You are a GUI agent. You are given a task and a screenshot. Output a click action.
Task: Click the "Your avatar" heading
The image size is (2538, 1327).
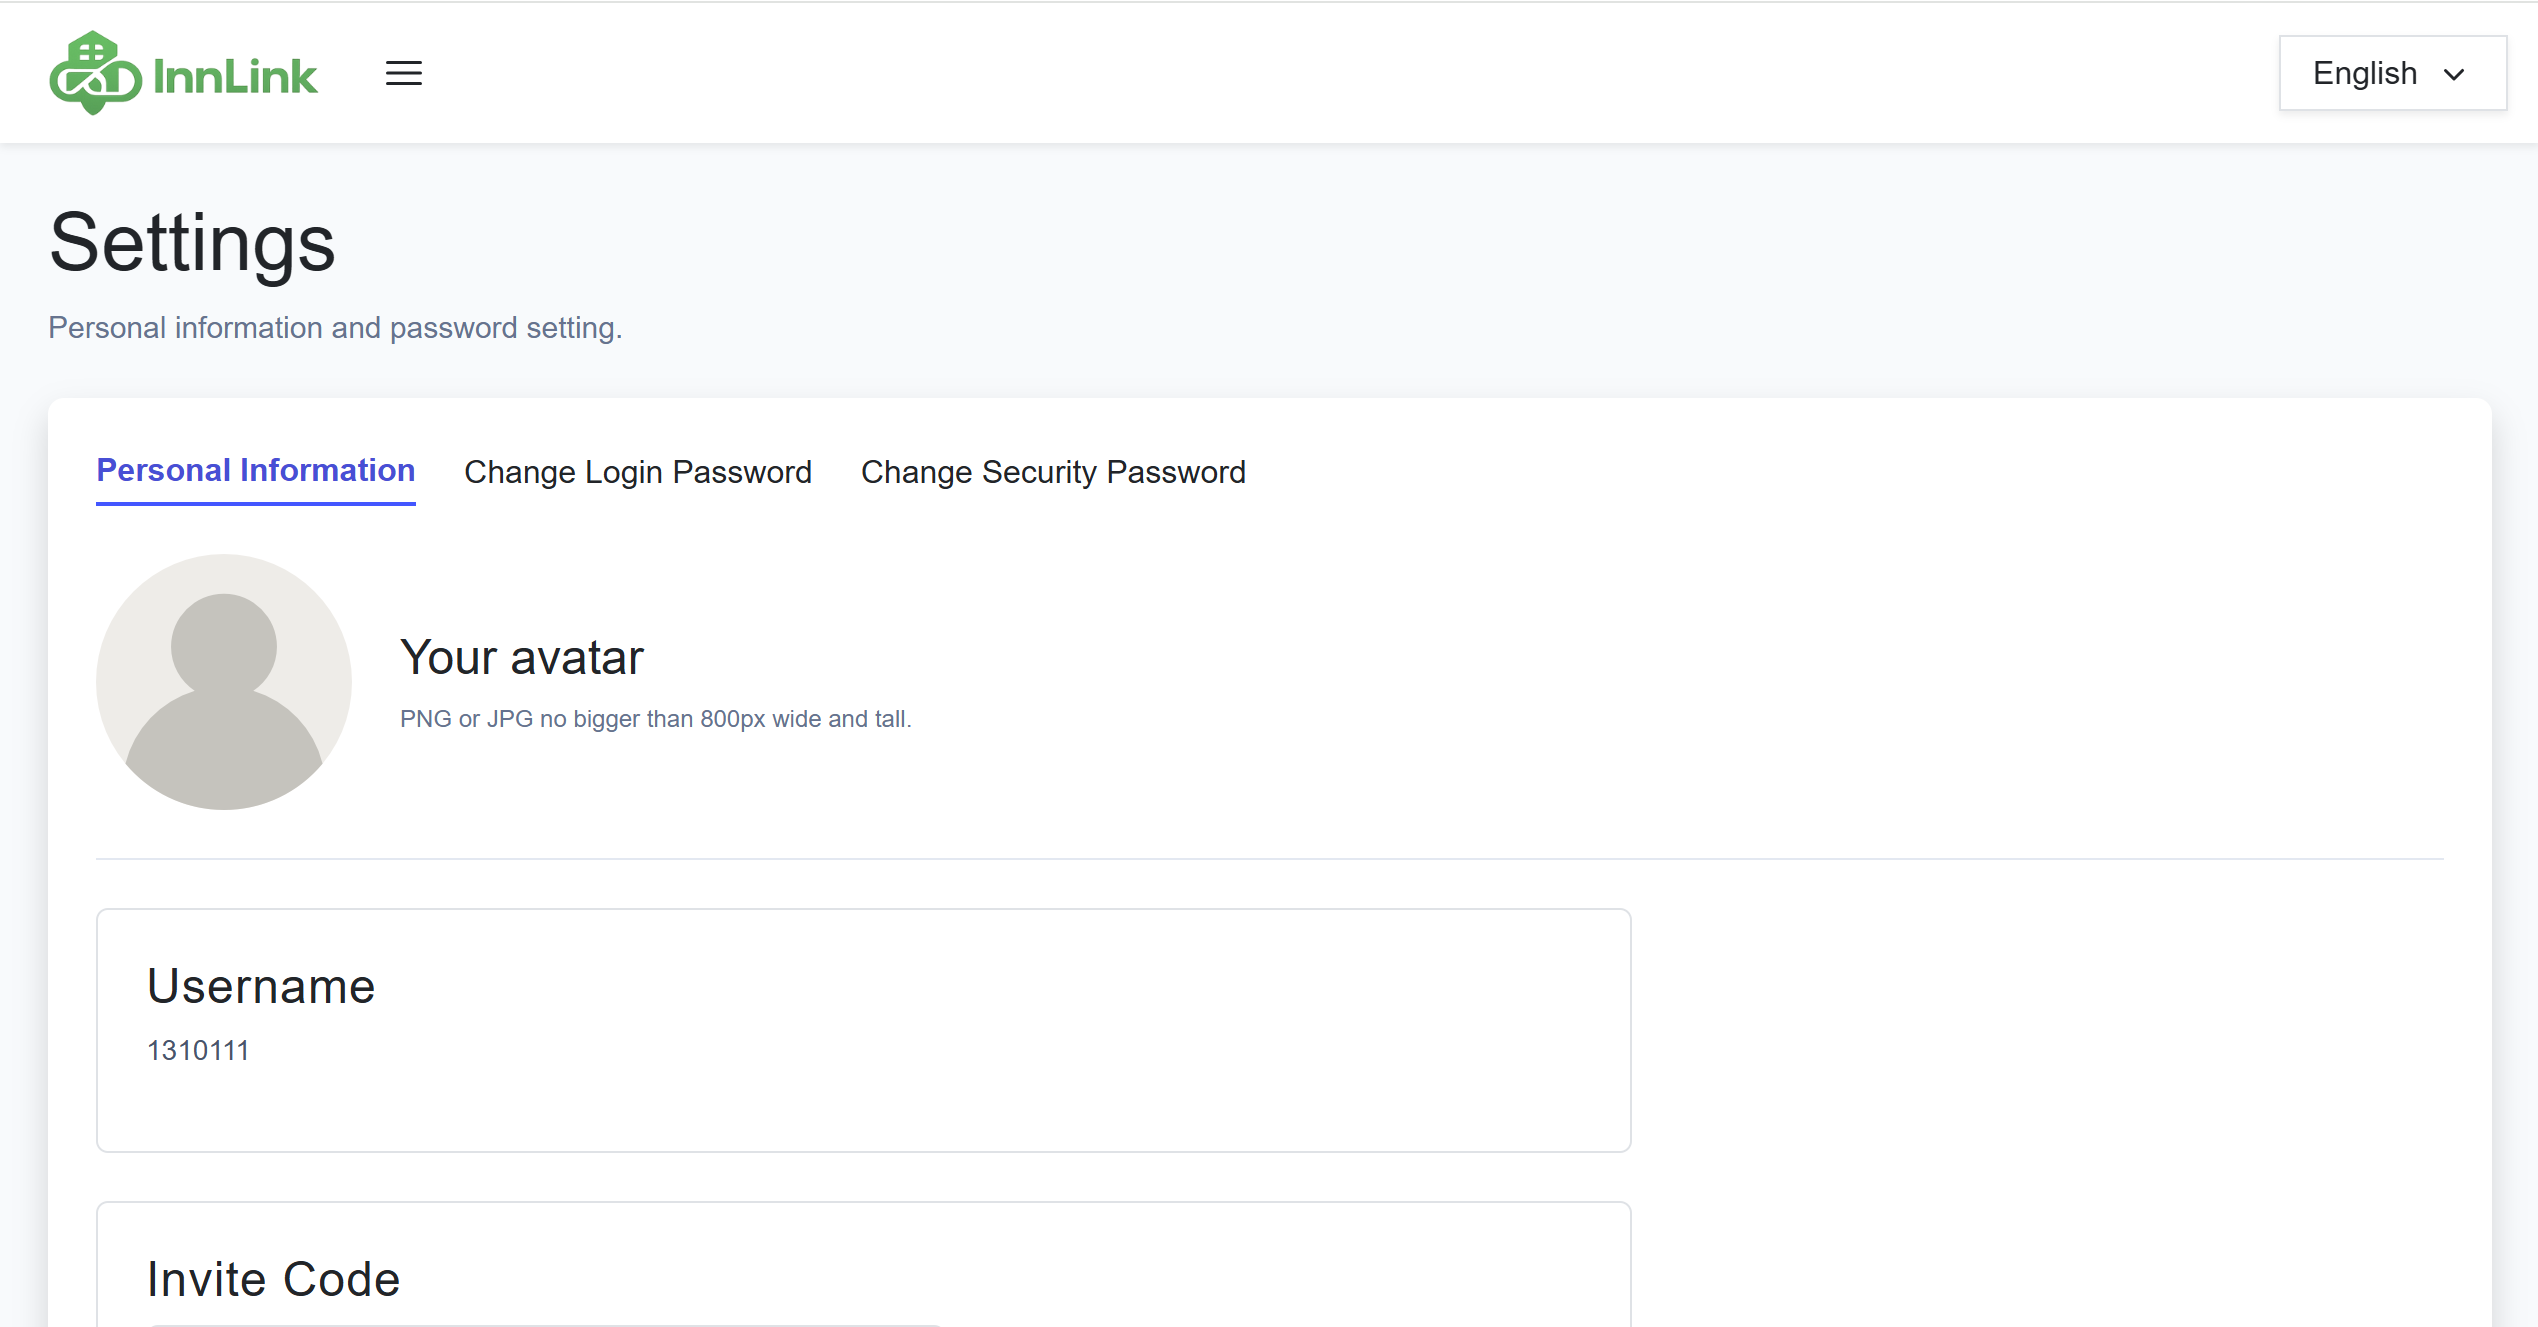pyautogui.click(x=521, y=658)
